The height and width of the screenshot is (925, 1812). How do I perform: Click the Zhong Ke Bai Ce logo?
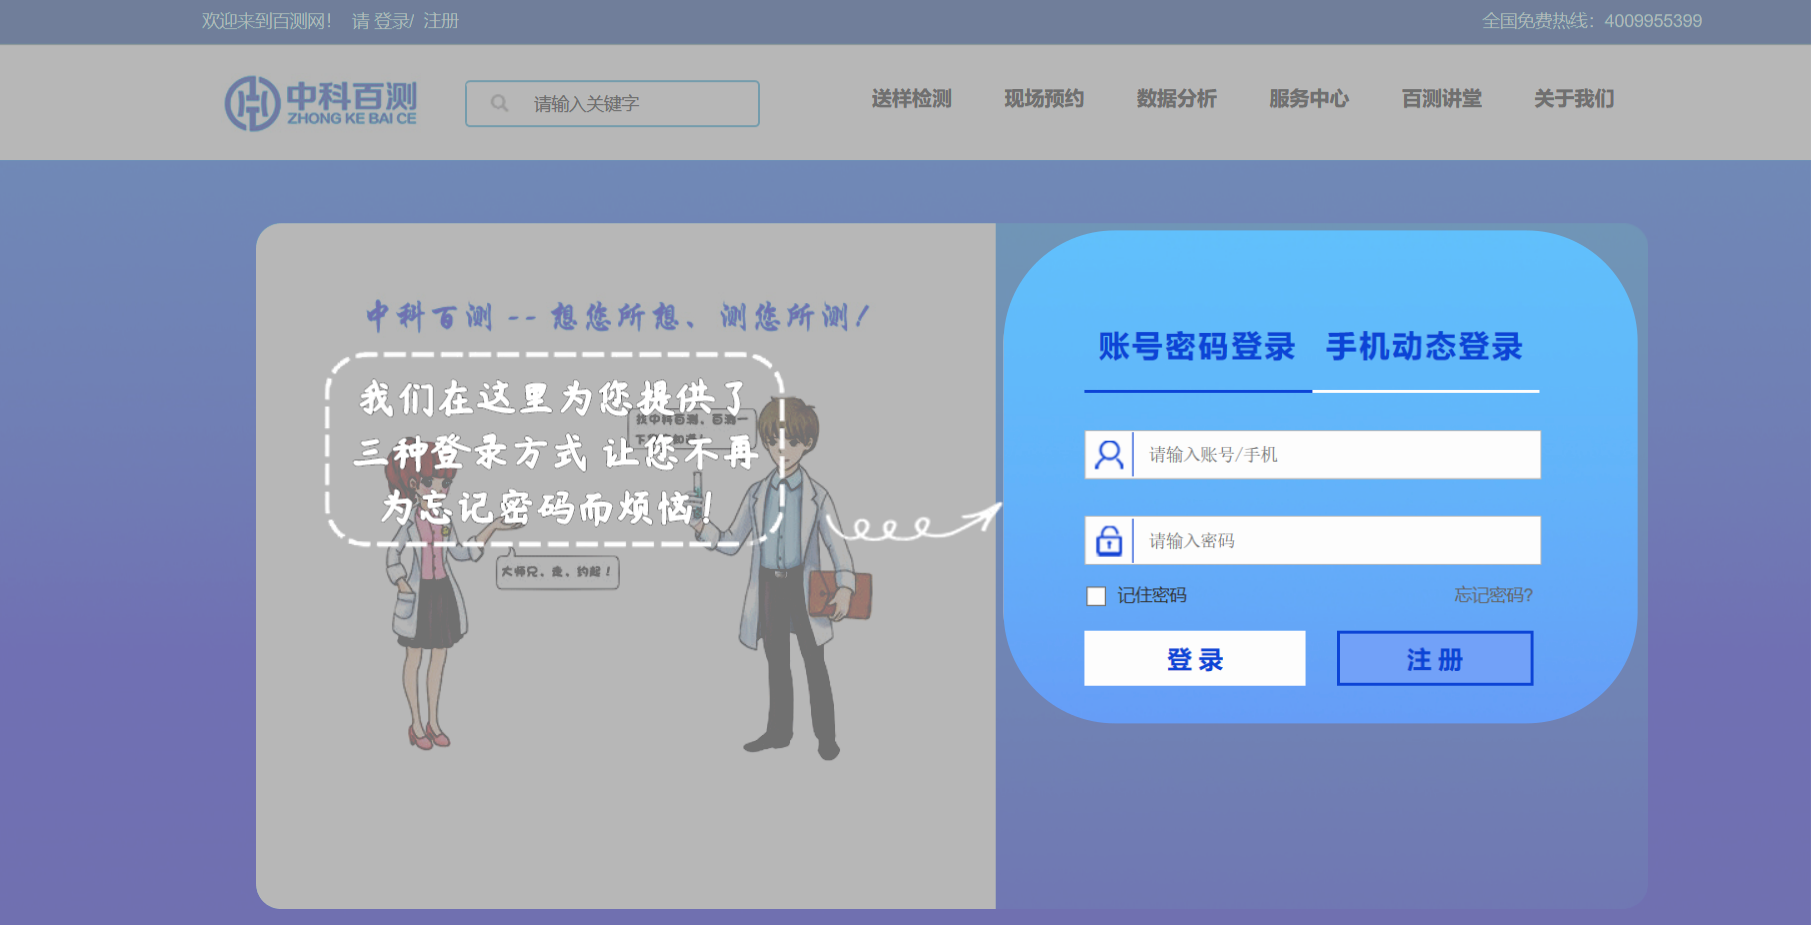click(320, 103)
